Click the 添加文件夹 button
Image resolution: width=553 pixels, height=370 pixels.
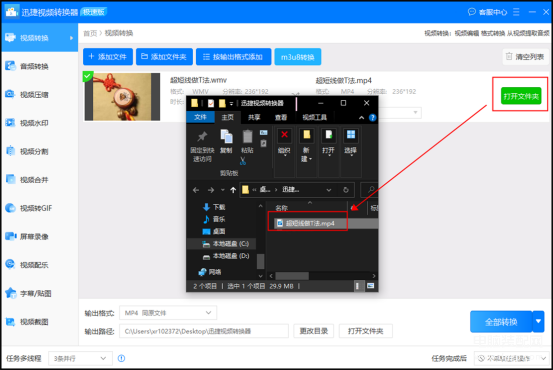[164, 57]
